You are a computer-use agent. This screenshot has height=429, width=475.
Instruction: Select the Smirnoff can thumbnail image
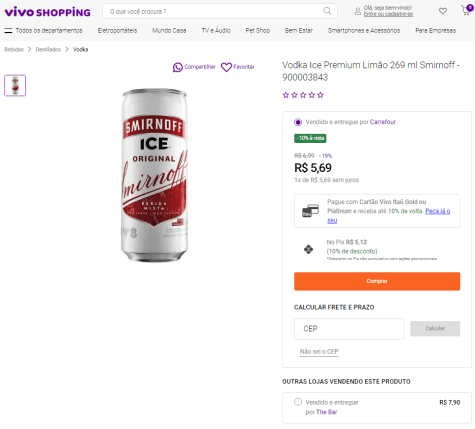pos(15,86)
